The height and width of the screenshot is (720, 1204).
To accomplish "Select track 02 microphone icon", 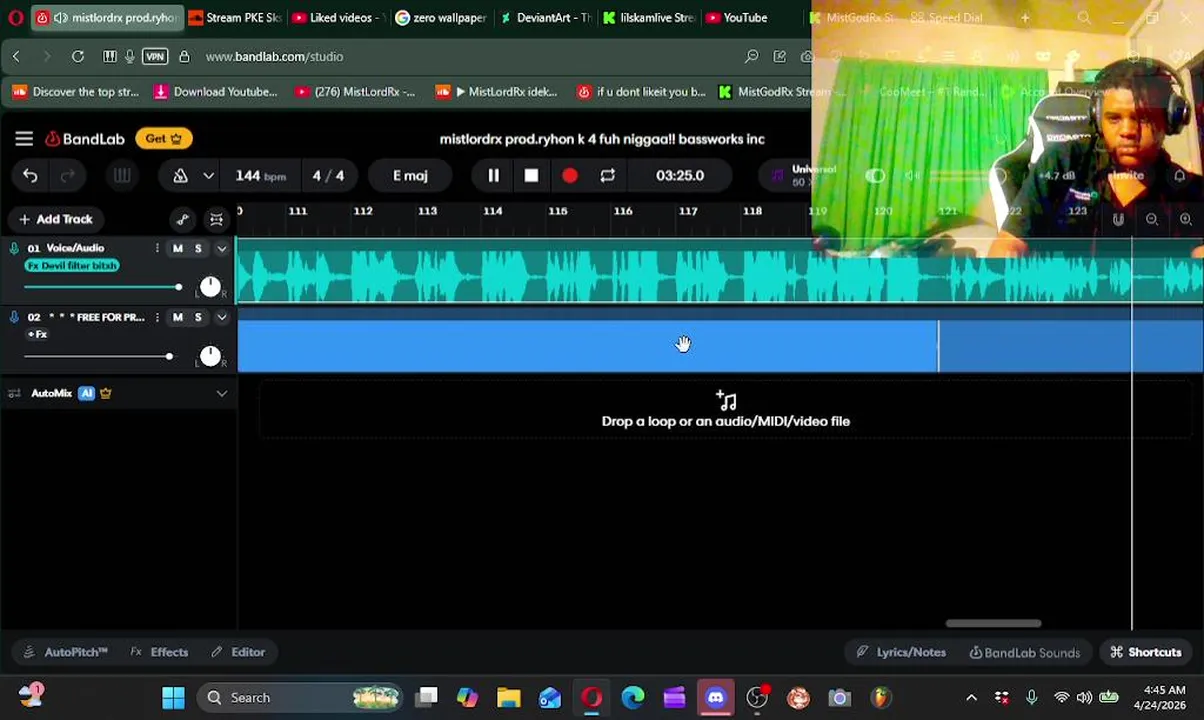I will [14, 317].
